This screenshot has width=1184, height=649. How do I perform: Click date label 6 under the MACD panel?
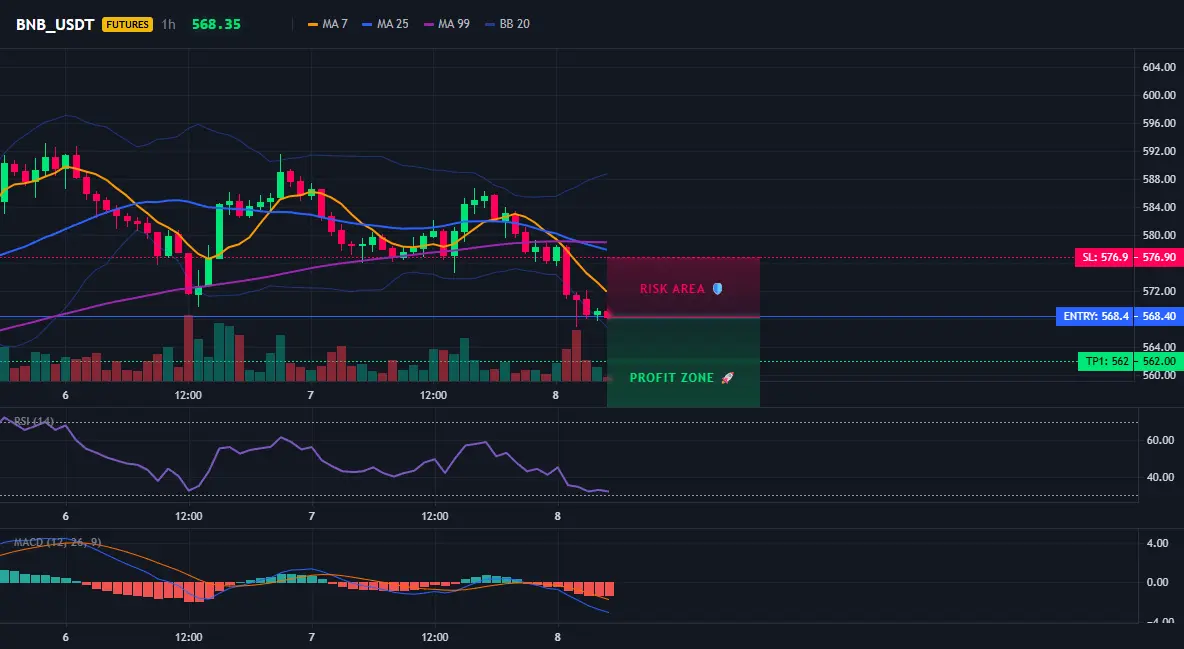pos(66,637)
